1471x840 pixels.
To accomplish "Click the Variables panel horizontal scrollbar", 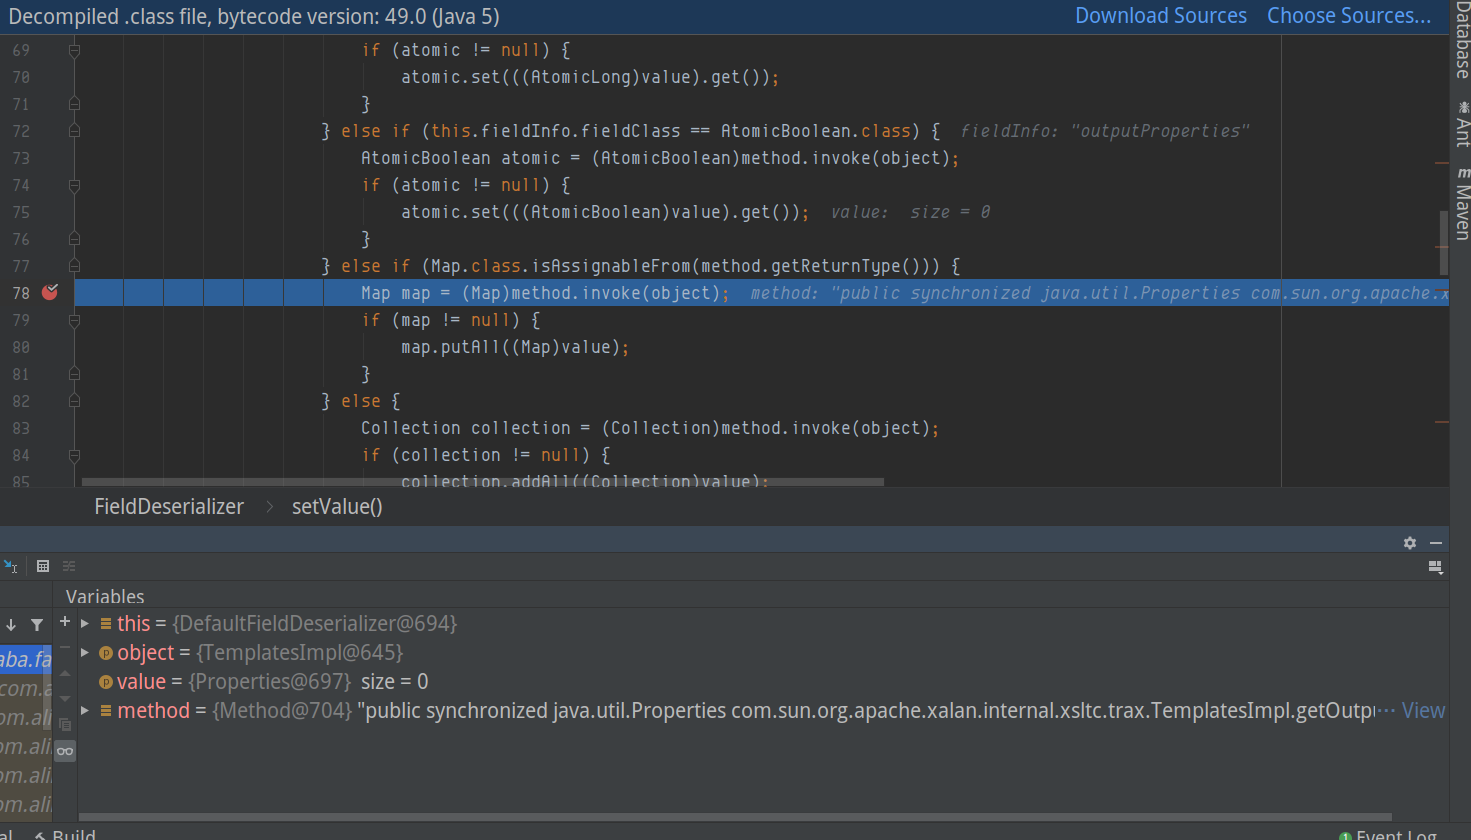I will coord(735,817).
